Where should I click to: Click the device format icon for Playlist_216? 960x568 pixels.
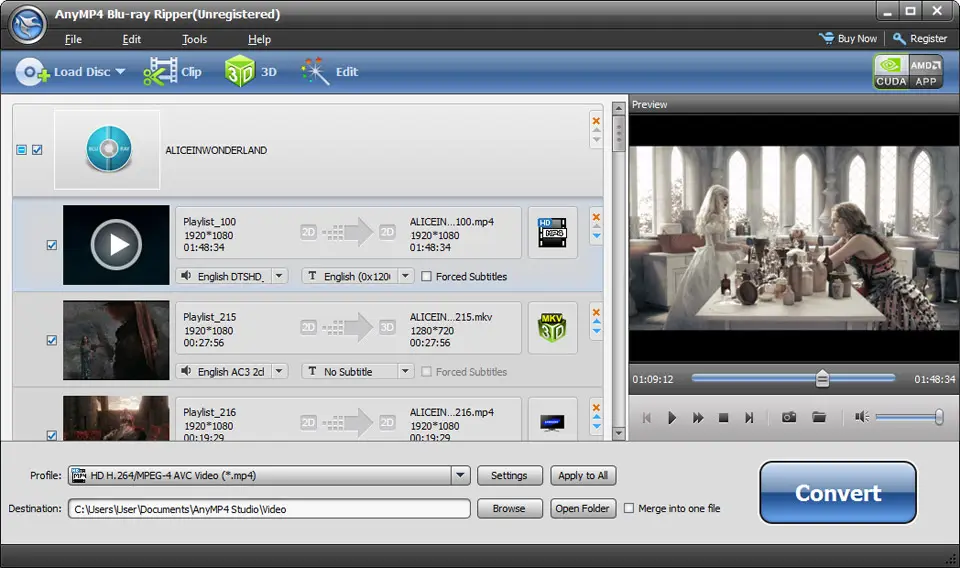tap(552, 422)
